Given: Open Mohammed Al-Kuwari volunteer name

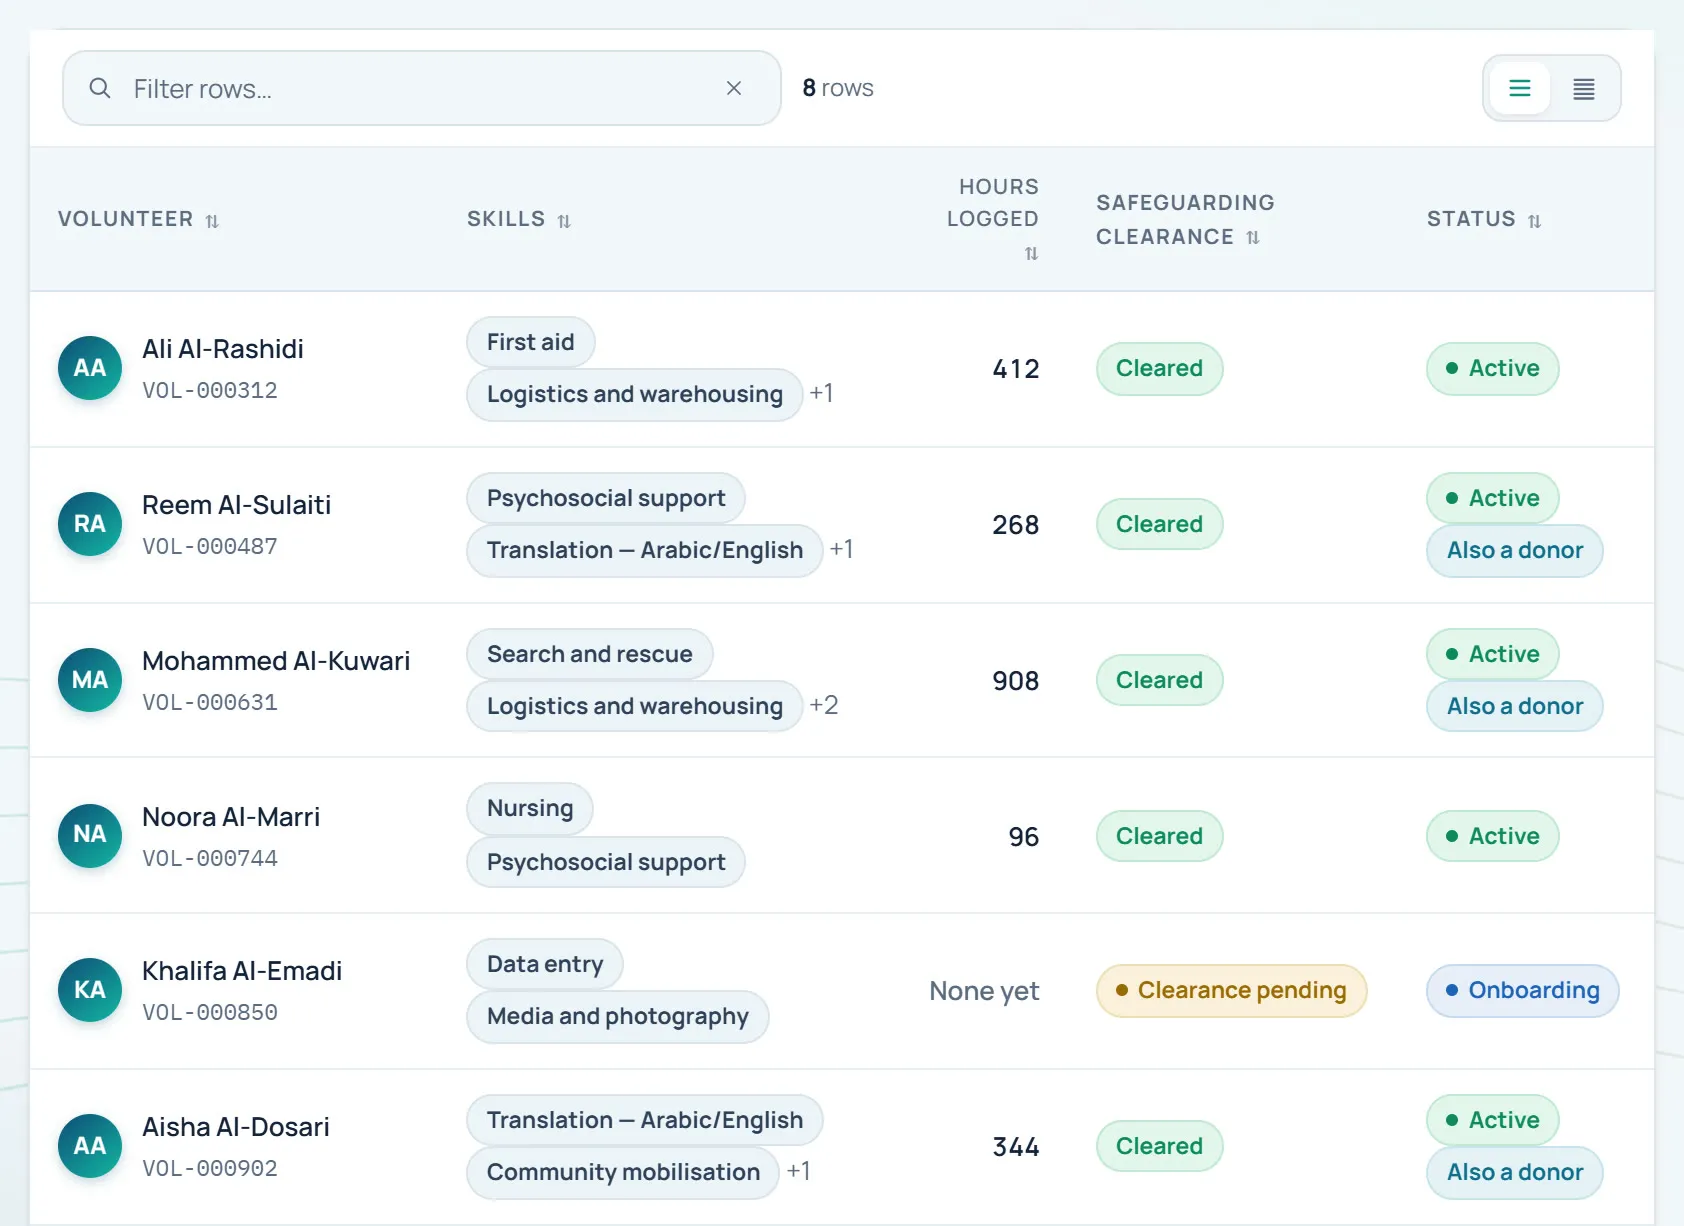Looking at the screenshot, I should pyautogui.click(x=276, y=661).
